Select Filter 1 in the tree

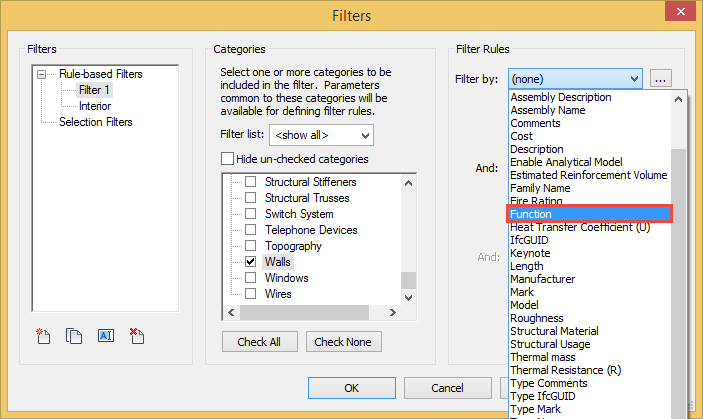point(94,90)
